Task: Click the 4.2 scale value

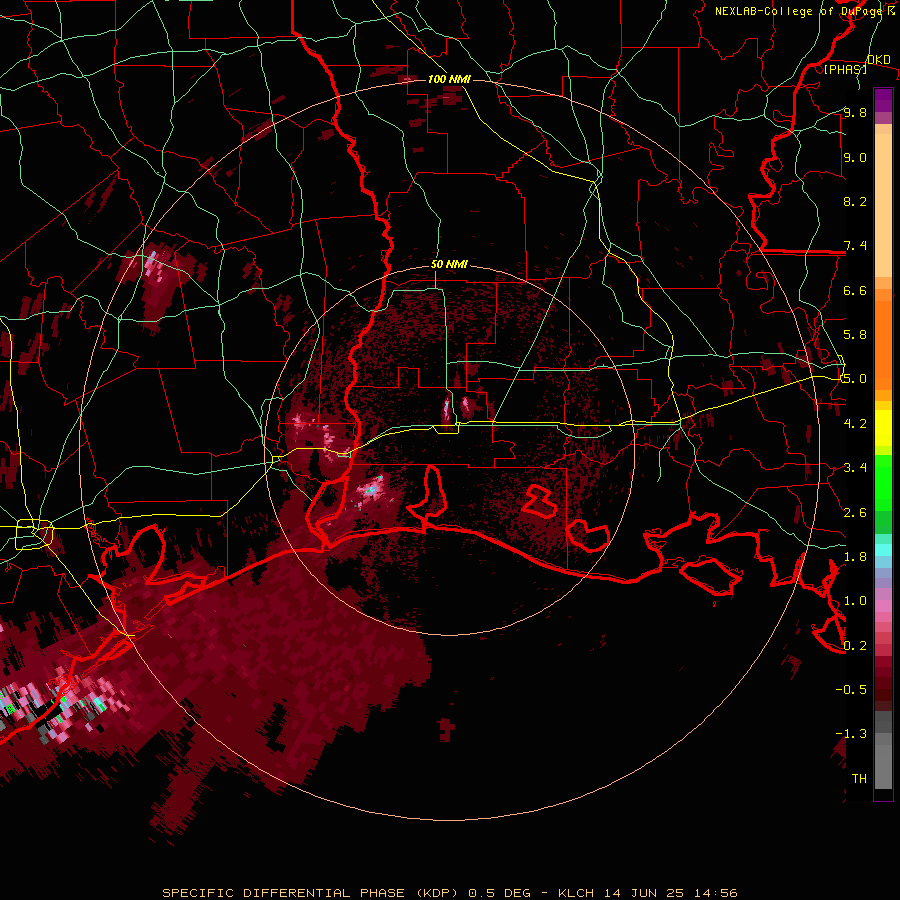Action: [855, 424]
